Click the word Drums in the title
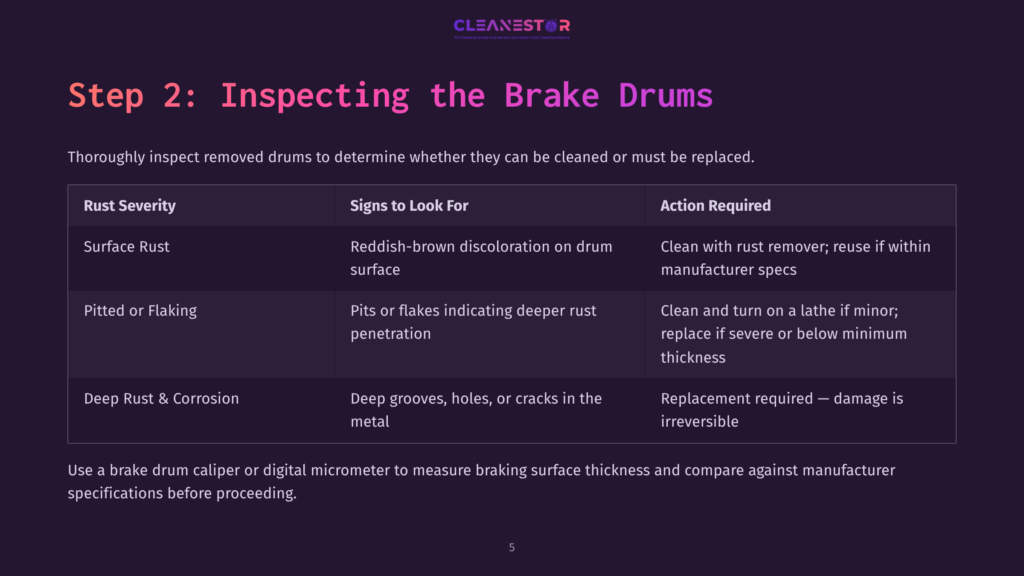The image size is (1024, 576). [x=665, y=95]
